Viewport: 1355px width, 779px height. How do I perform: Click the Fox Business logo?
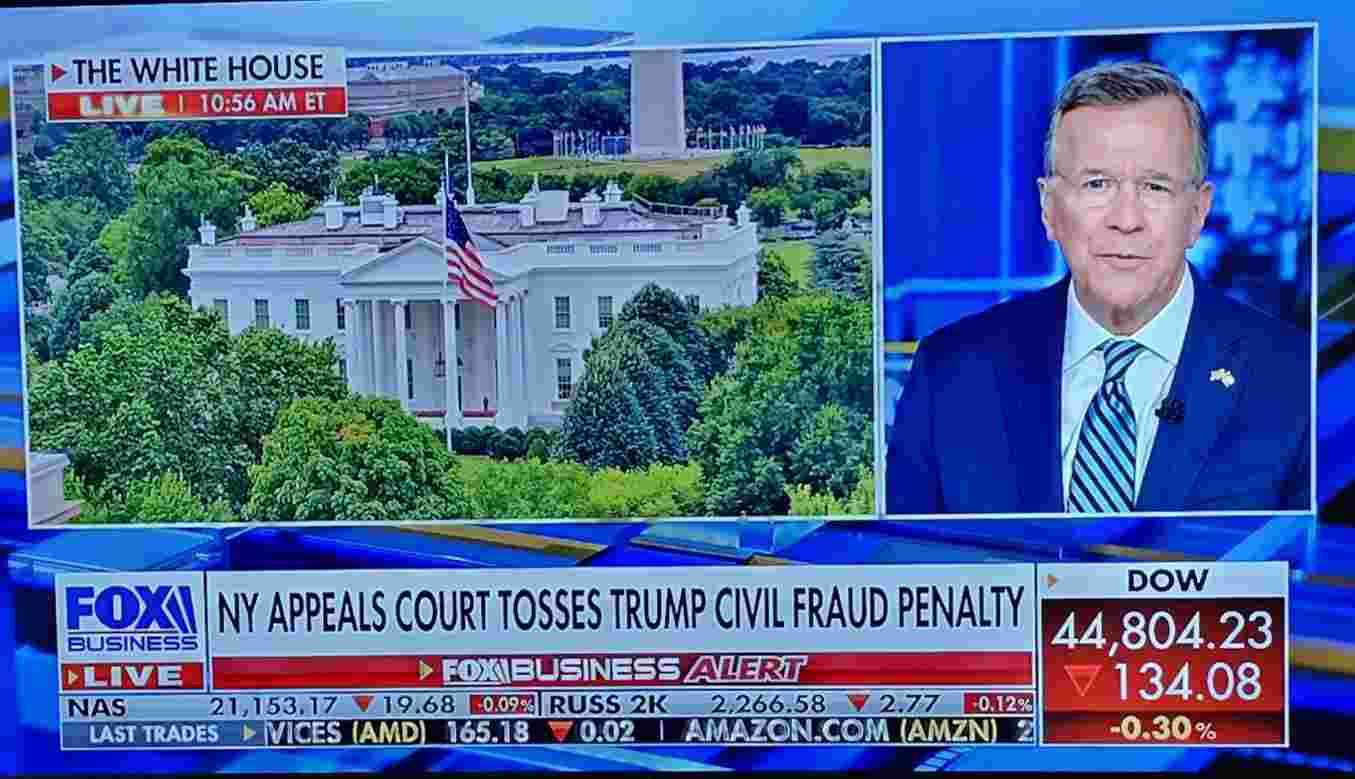(131, 618)
